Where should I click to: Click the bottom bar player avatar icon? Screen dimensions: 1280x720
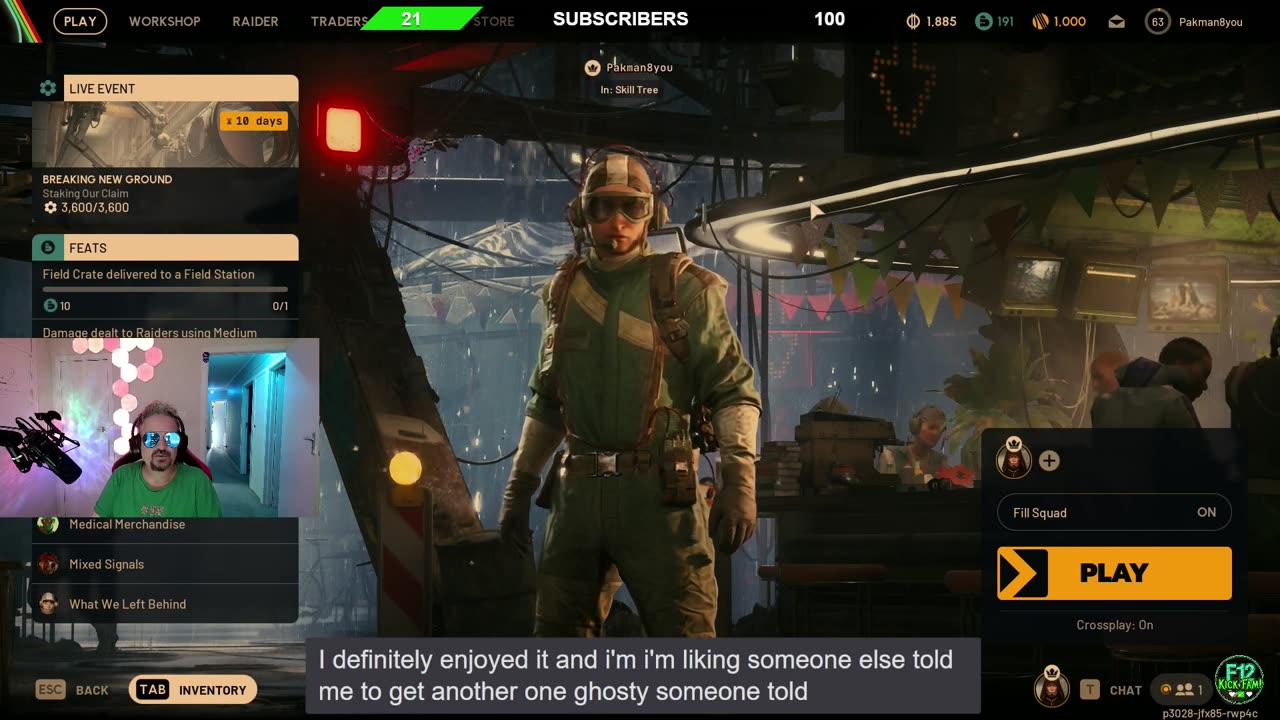tap(1051, 687)
